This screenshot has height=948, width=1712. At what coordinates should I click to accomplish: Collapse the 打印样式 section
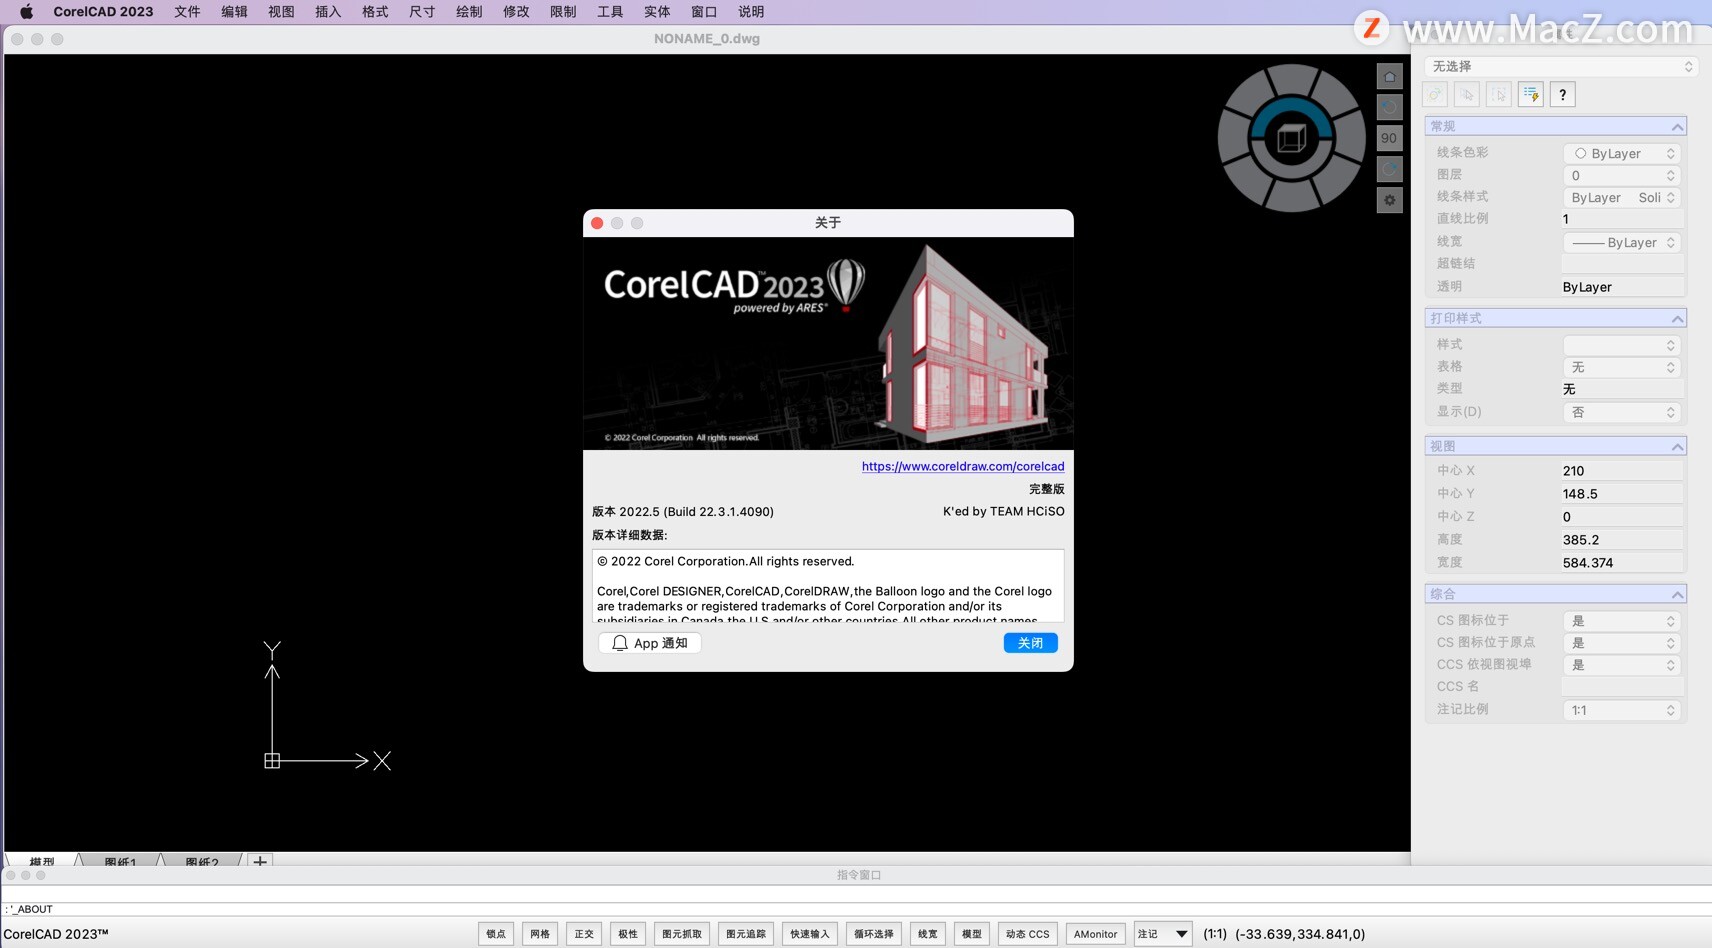point(1677,319)
